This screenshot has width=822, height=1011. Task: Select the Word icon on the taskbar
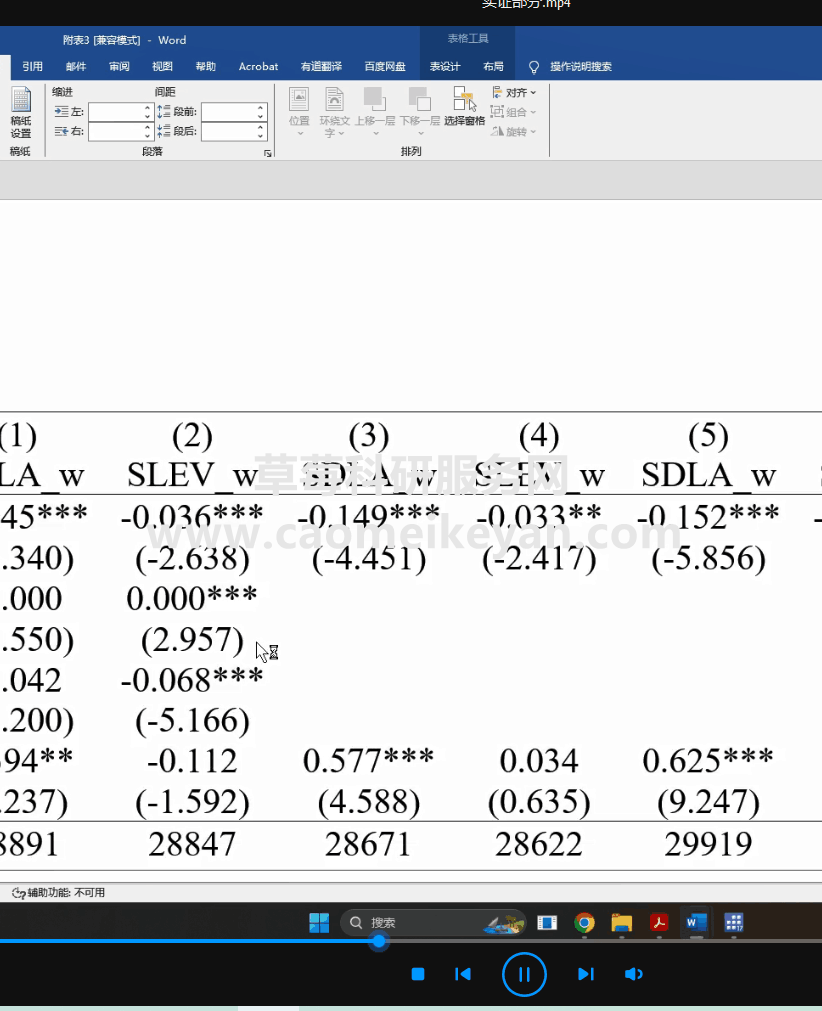[x=696, y=923]
